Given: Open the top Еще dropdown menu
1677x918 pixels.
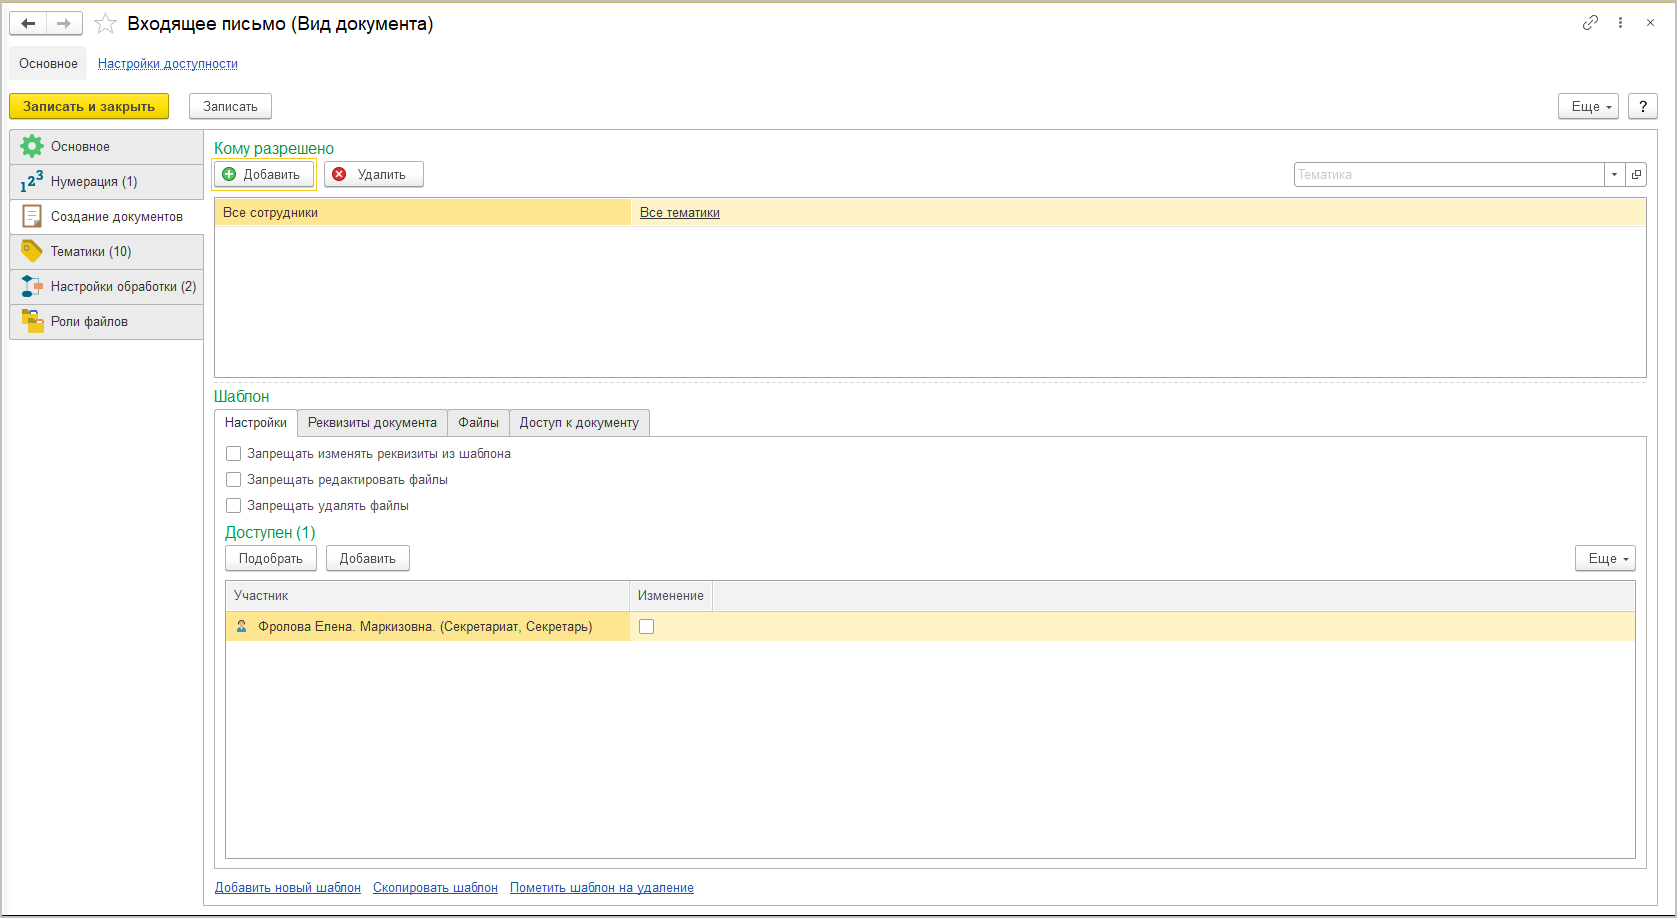Looking at the screenshot, I should click(x=1588, y=106).
